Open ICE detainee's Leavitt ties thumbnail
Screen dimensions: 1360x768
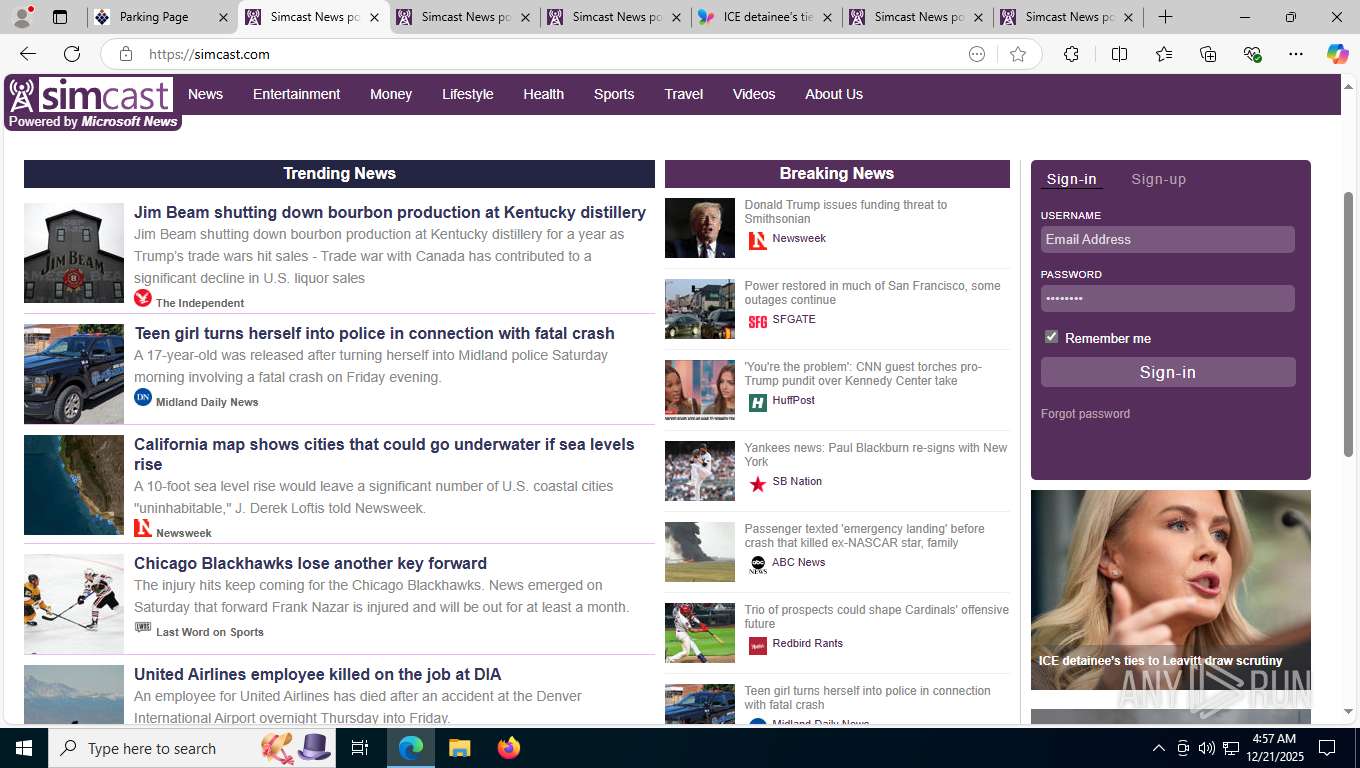[x=1171, y=589]
